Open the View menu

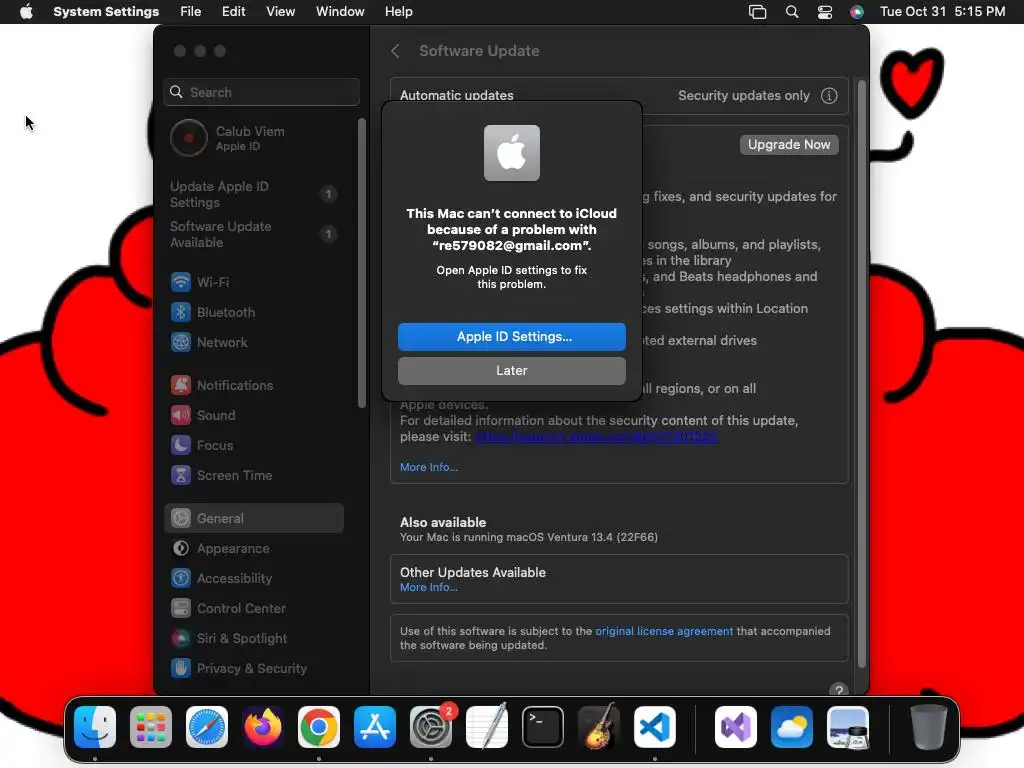[x=280, y=12]
